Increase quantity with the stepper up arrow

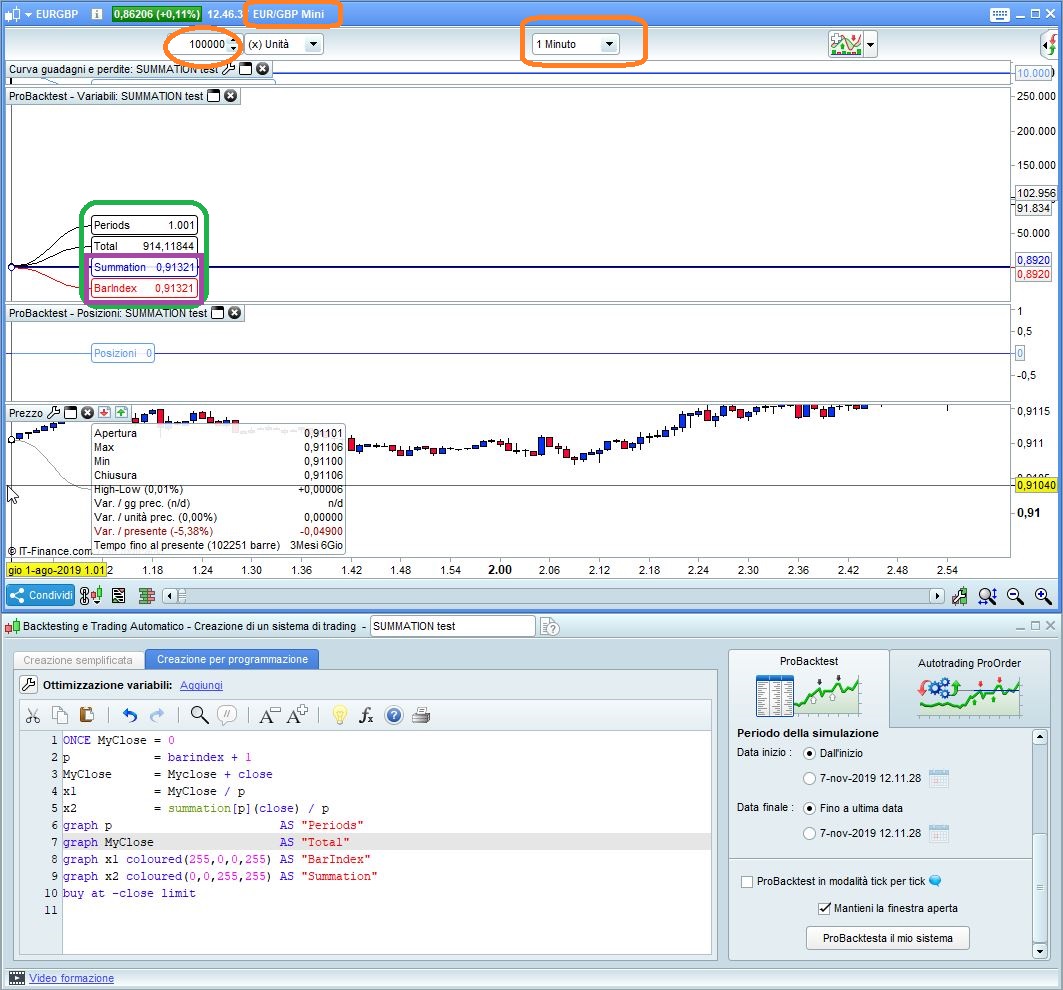click(x=233, y=40)
